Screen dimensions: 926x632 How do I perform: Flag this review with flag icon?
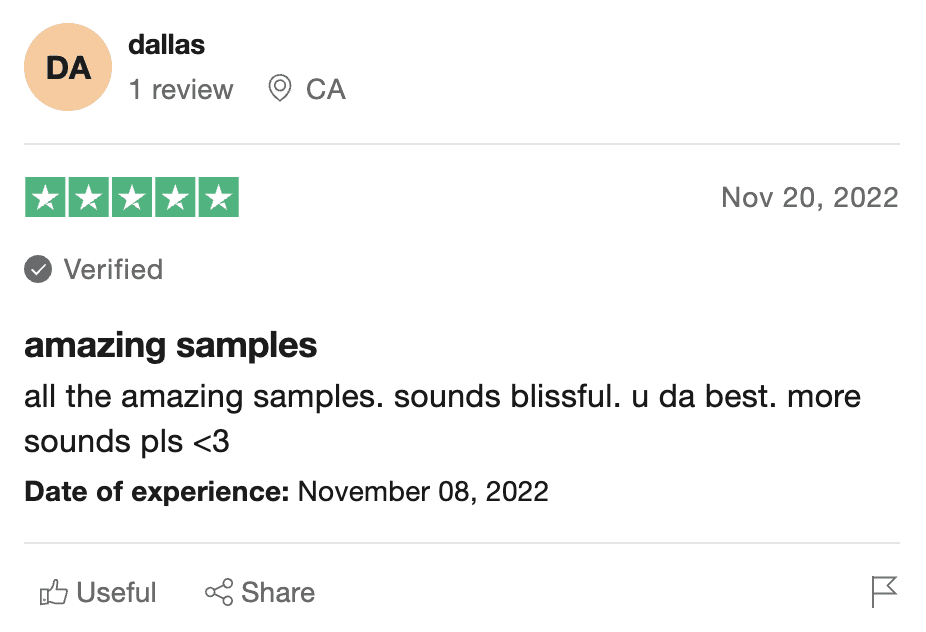click(884, 592)
